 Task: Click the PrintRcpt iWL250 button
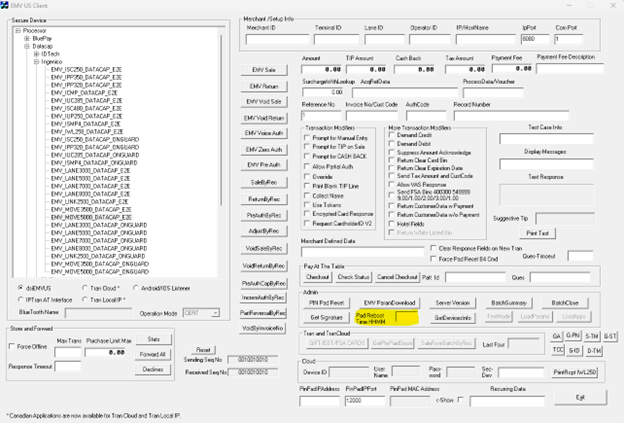pyautogui.click(x=575, y=372)
